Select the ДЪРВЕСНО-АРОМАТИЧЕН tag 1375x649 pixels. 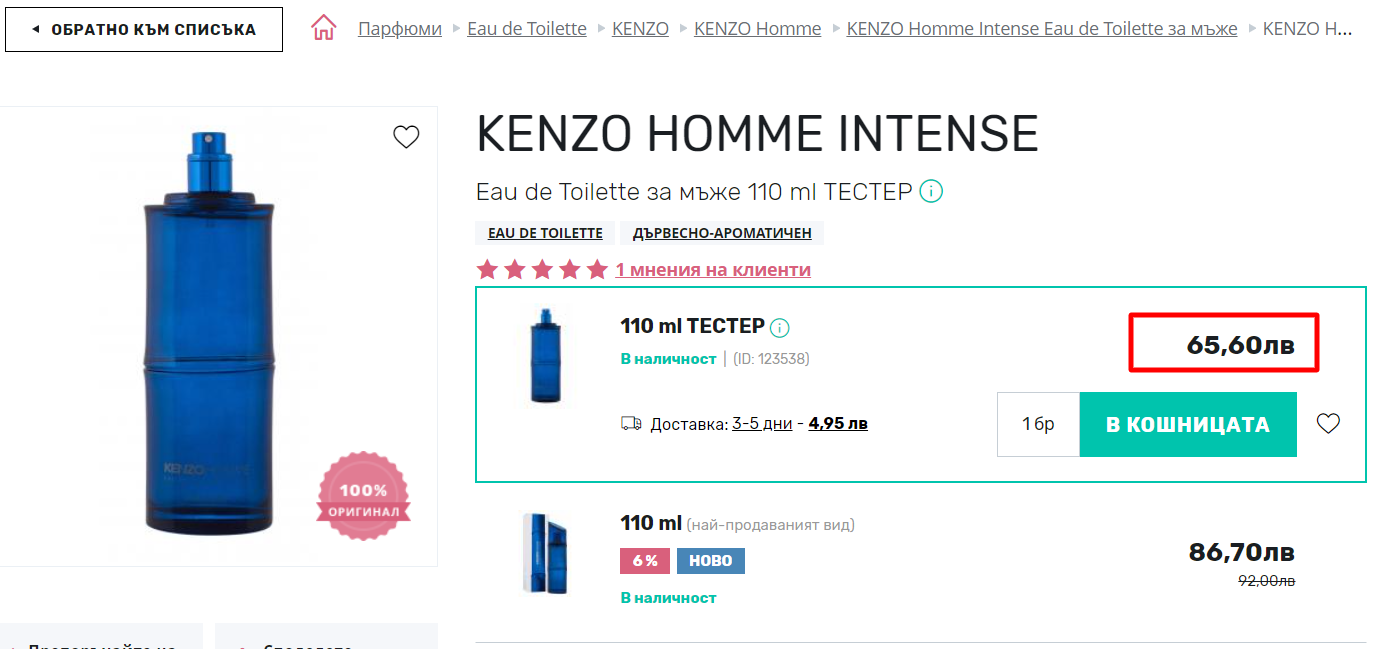point(722,233)
